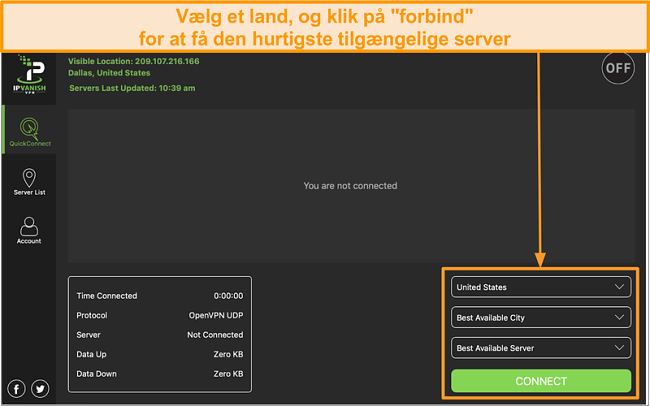Open the Best Available Server dropdown
The image size is (650, 406).
[541, 348]
